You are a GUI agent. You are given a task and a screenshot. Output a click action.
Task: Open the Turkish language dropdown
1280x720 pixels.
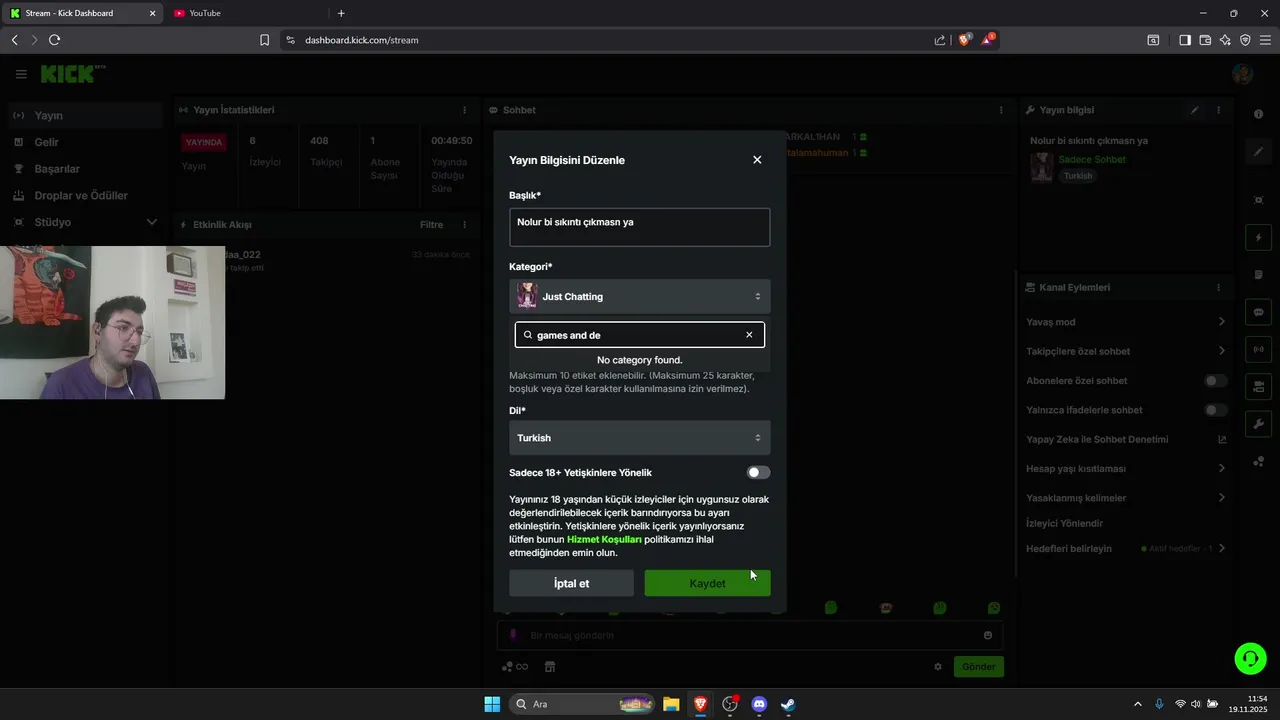point(639,438)
